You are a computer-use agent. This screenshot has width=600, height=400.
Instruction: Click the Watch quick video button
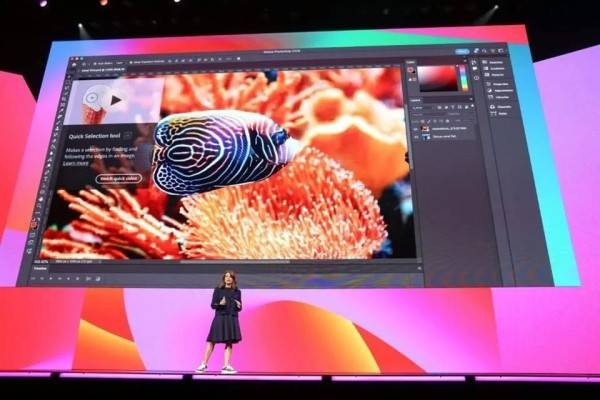(x=118, y=178)
